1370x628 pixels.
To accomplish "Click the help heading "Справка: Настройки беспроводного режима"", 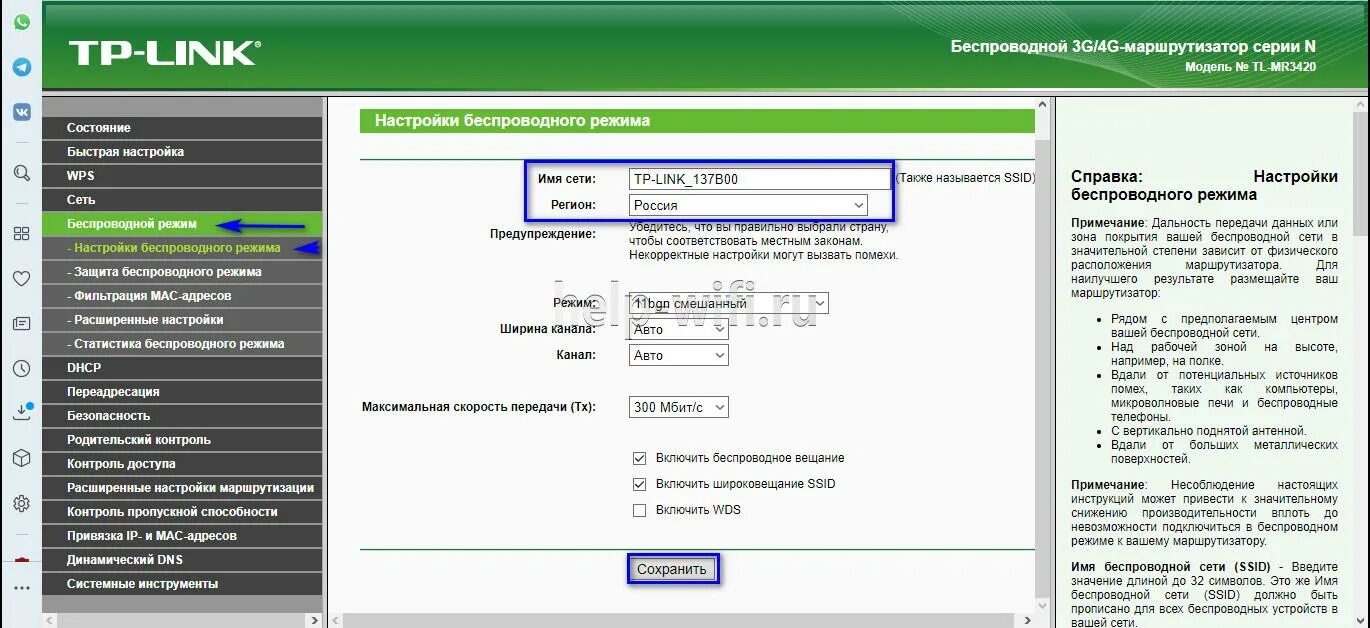I will tap(1204, 185).
